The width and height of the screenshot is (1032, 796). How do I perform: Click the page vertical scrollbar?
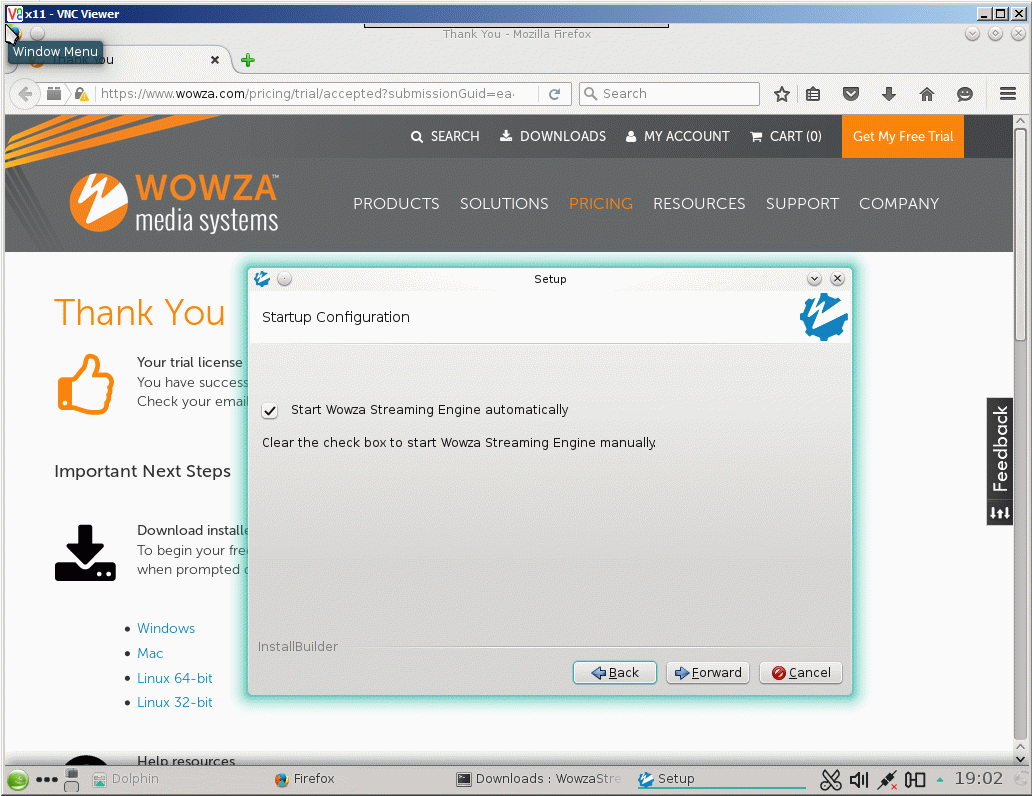click(1020, 234)
